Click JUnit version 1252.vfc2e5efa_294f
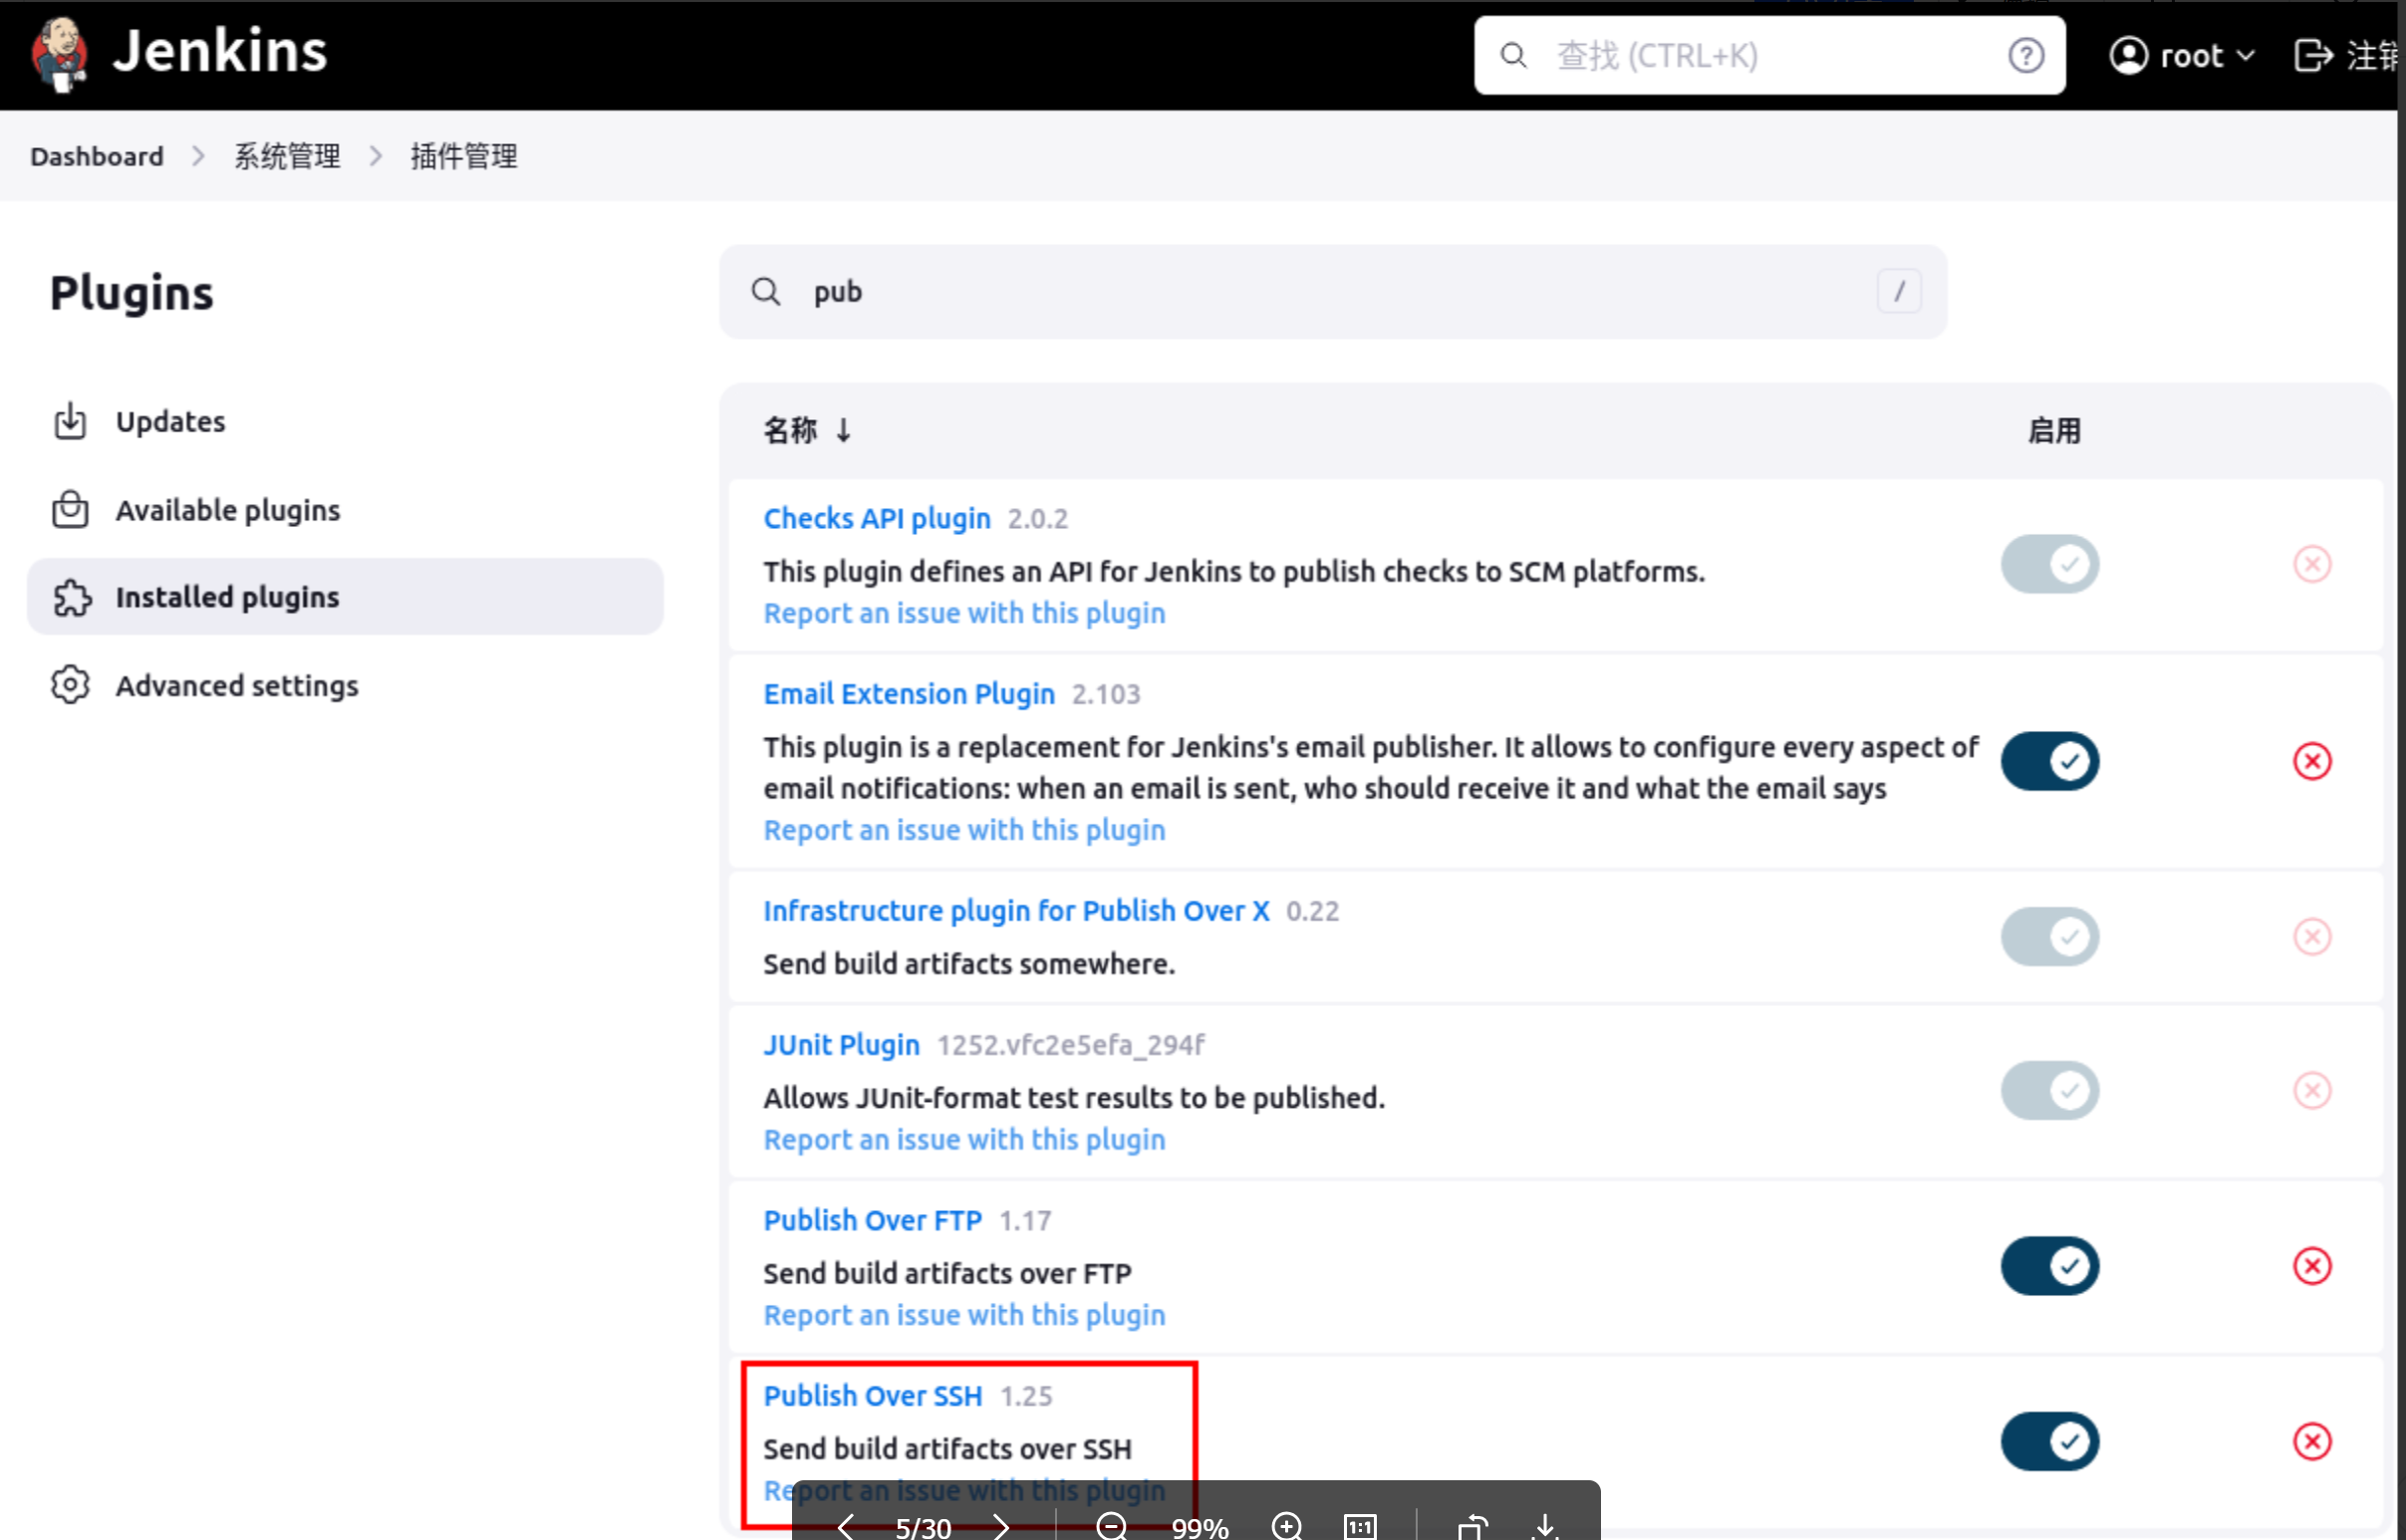Image resolution: width=2406 pixels, height=1540 pixels. [x=1070, y=1045]
